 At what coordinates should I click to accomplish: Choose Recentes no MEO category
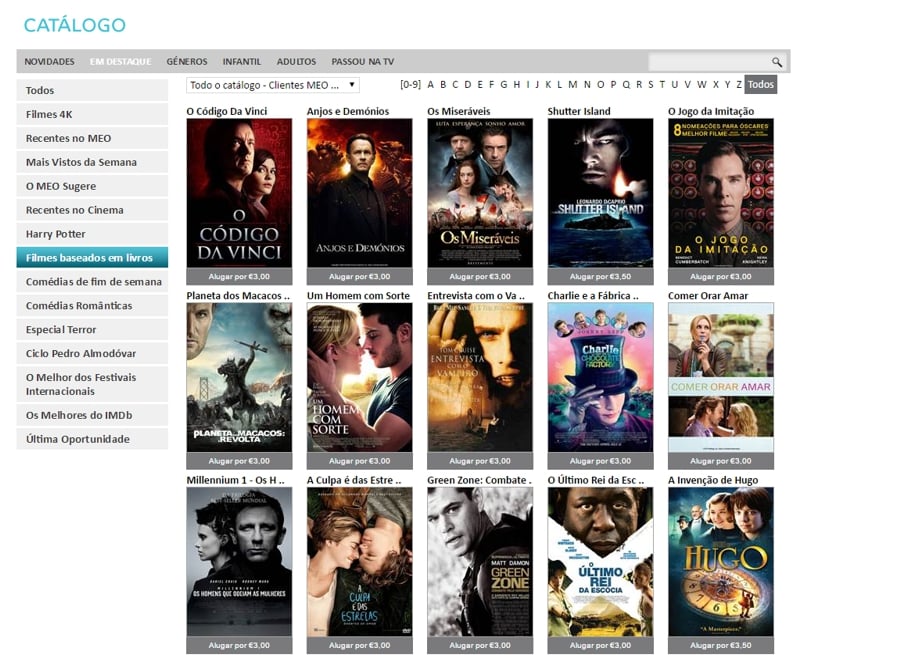click(x=92, y=138)
